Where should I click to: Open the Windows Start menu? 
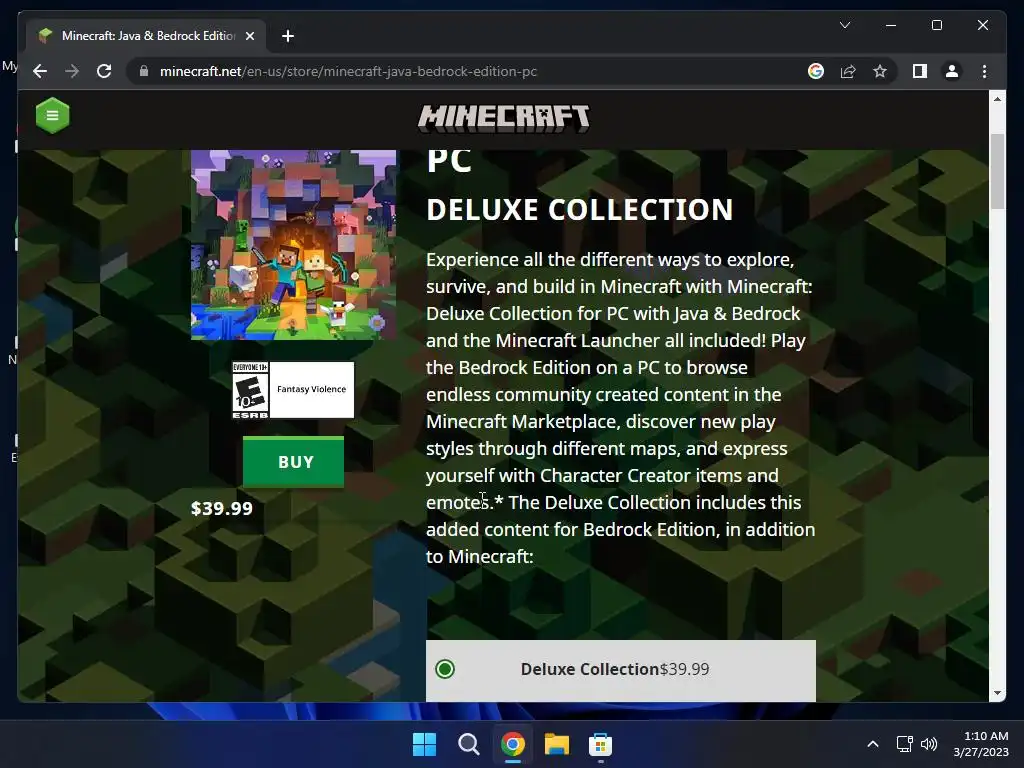pyautogui.click(x=424, y=744)
